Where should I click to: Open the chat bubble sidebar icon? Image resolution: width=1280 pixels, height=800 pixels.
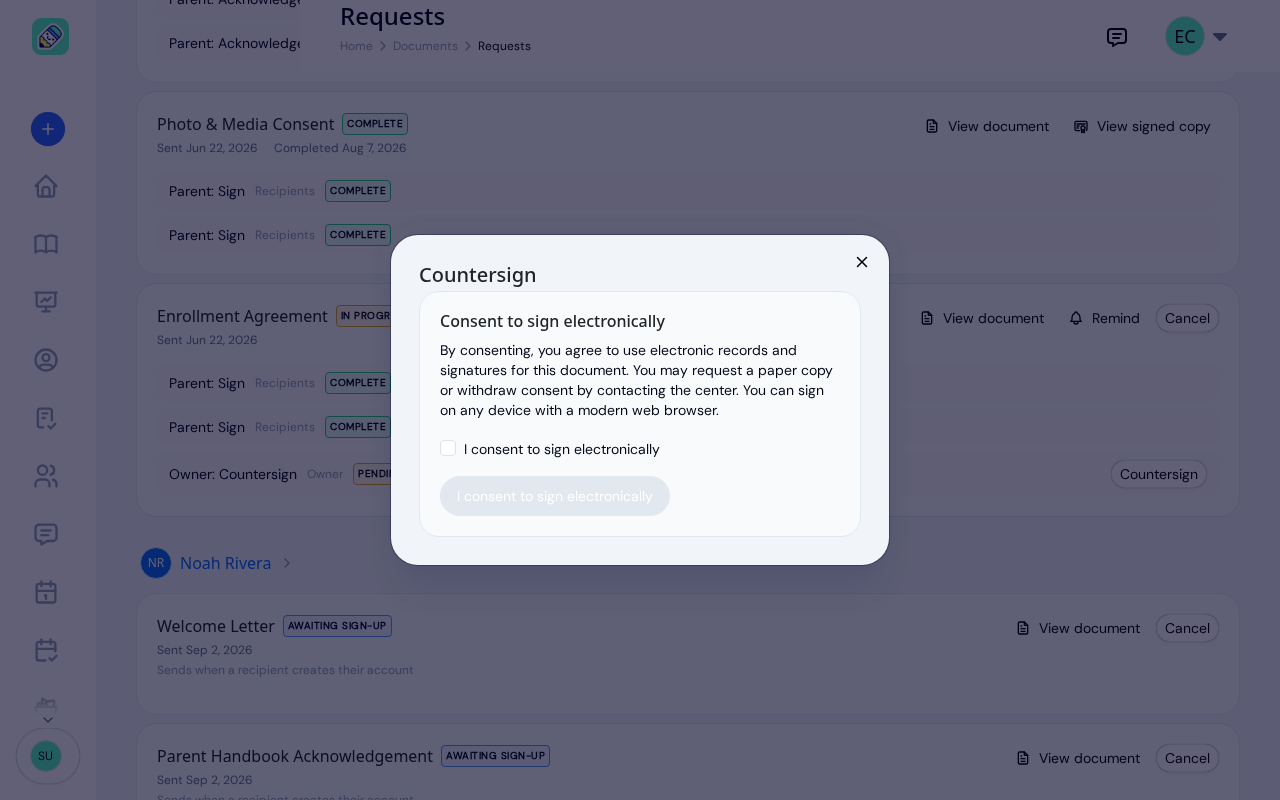click(46, 534)
